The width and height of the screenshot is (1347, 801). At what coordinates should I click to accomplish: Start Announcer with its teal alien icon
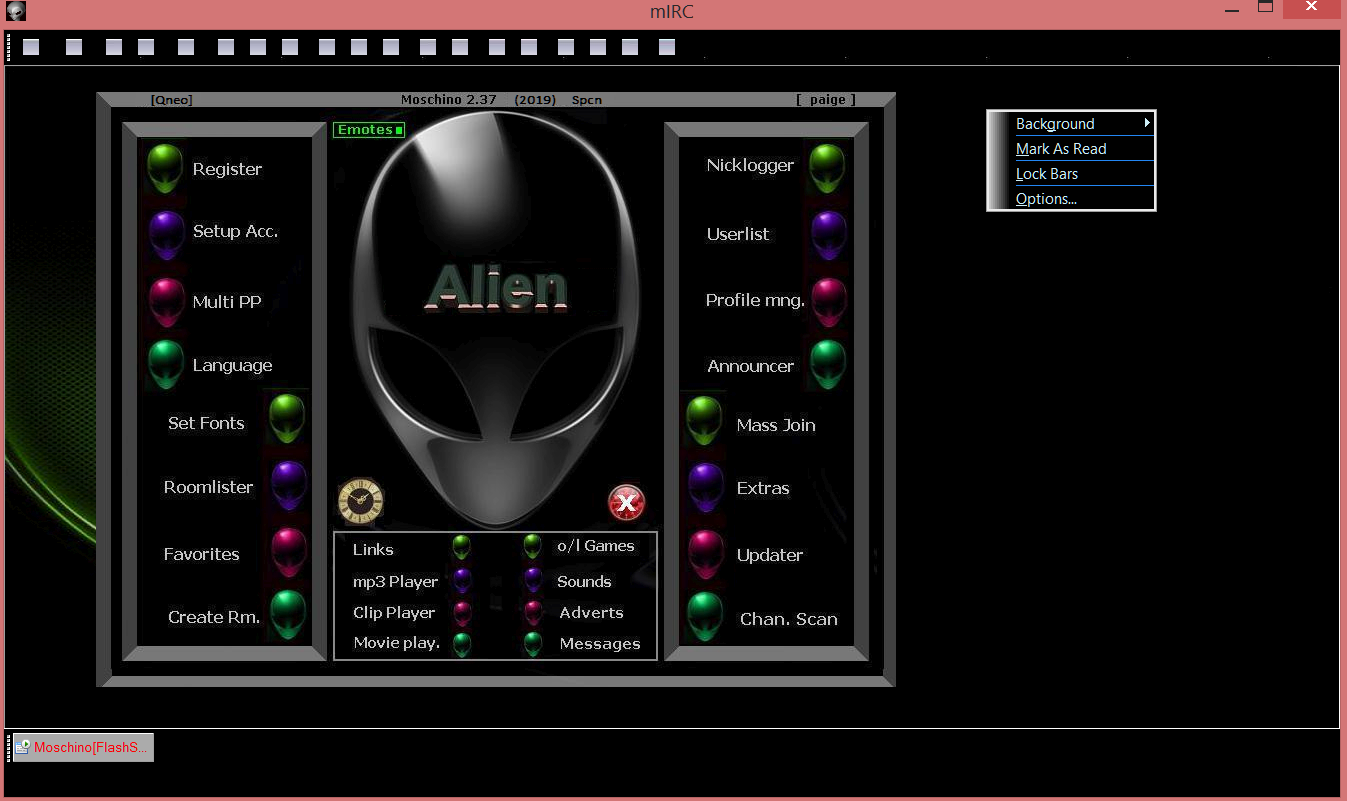(x=828, y=365)
